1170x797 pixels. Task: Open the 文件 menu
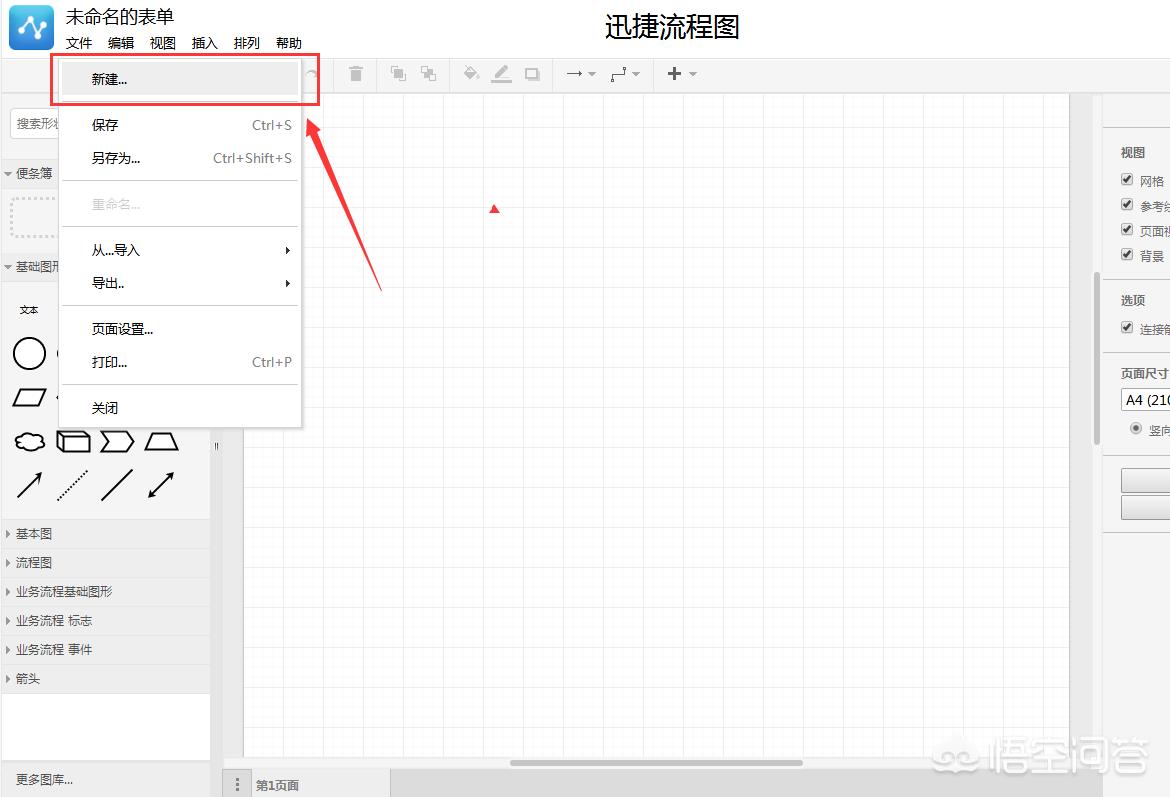click(x=79, y=43)
